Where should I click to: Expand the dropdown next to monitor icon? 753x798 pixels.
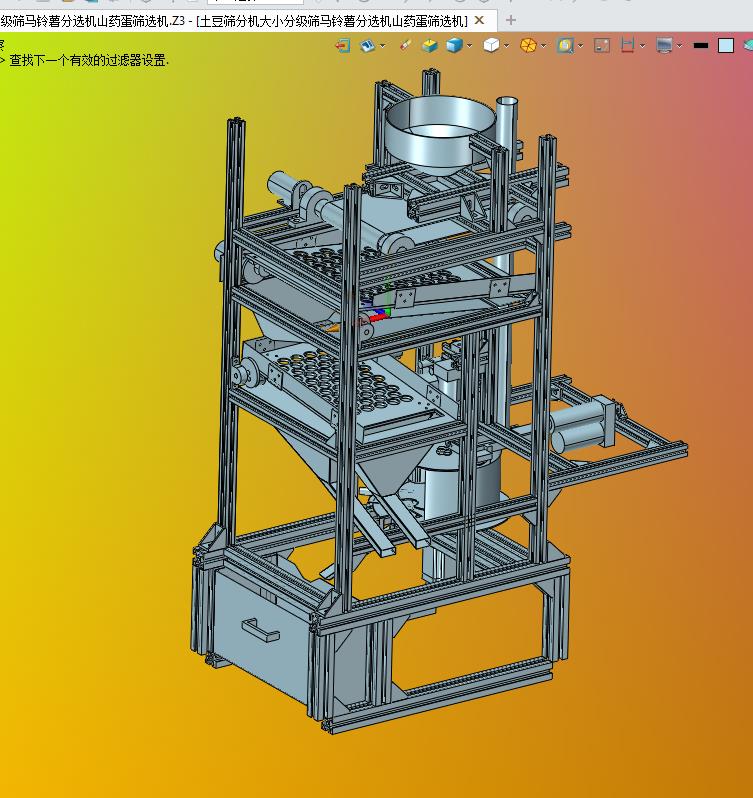[x=679, y=46]
